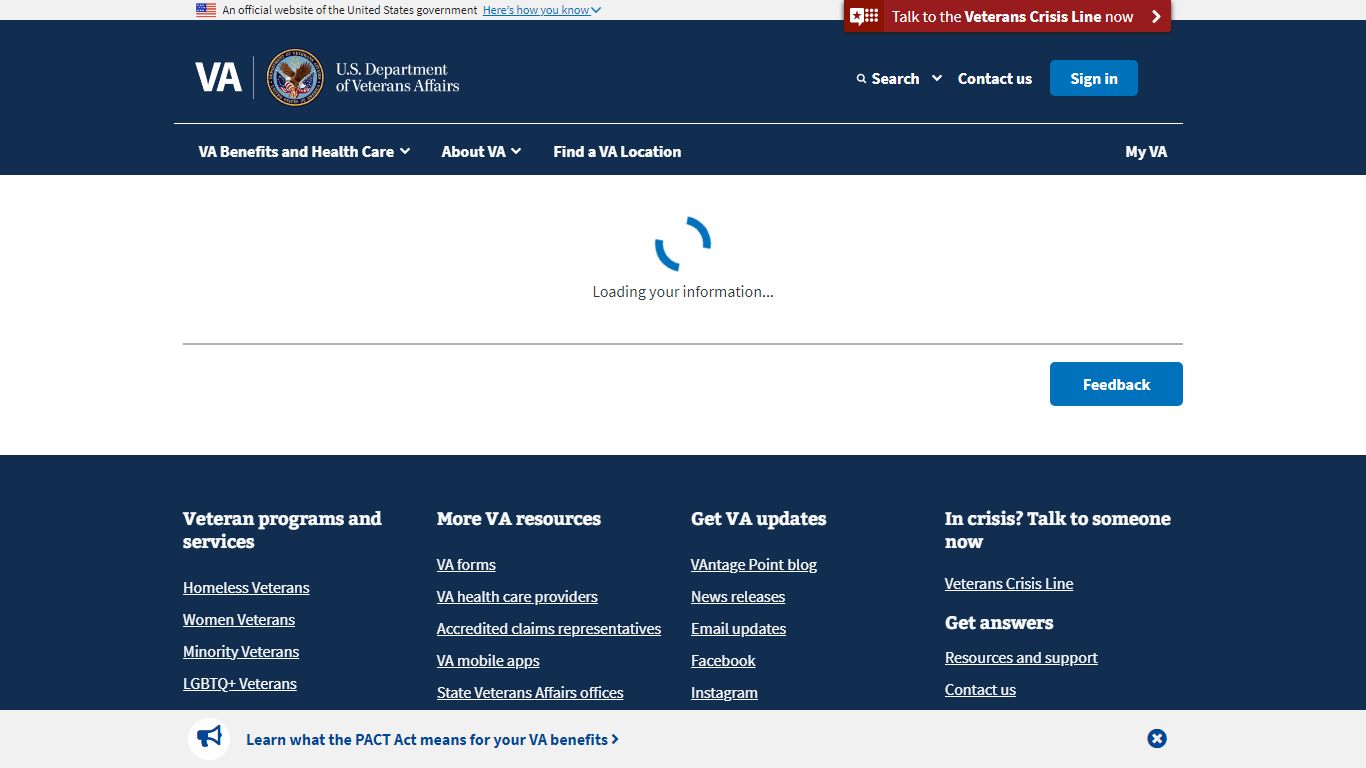Open the VA mobile apps link
The image size is (1366, 768).
point(488,661)
